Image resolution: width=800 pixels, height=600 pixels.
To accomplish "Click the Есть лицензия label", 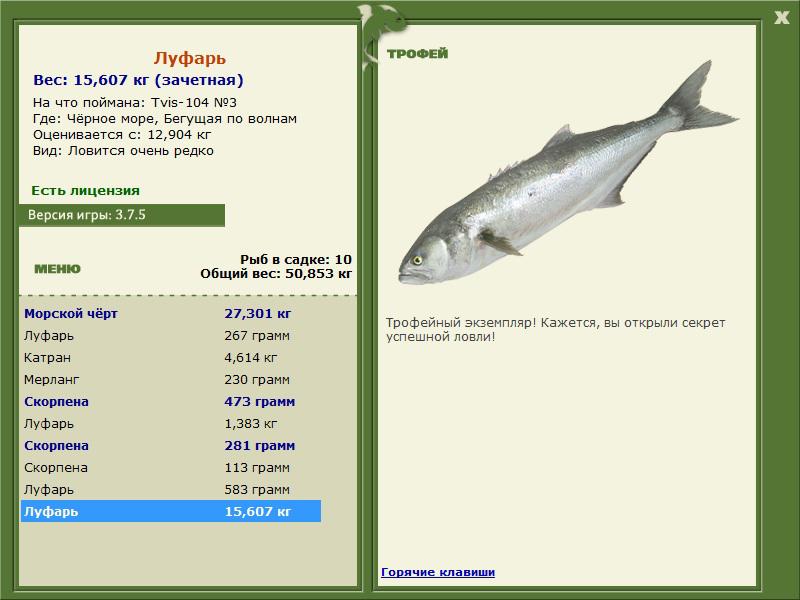I will (x=85, y=190).
